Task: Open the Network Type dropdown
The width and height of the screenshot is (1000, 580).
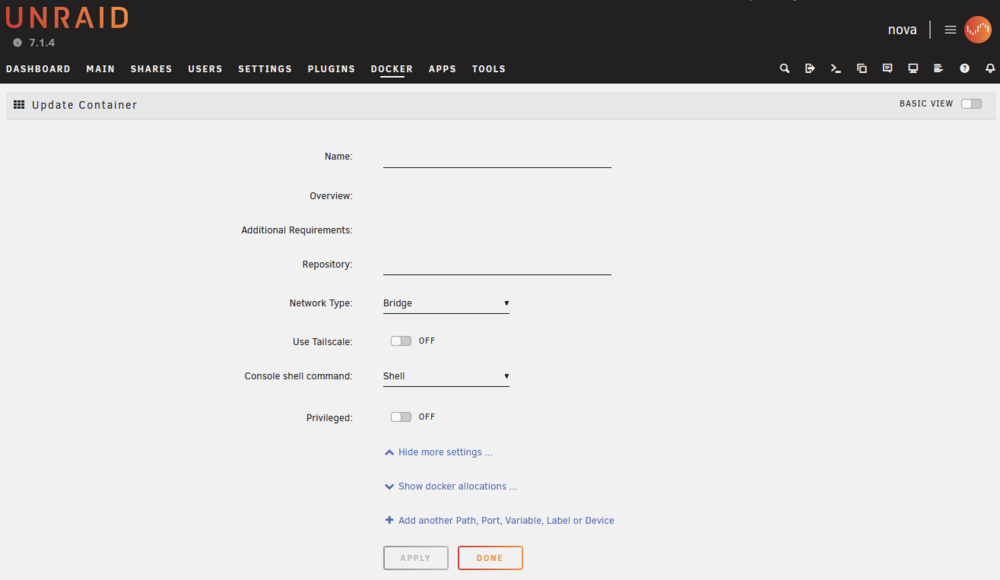Action: (x=446, y=303)
